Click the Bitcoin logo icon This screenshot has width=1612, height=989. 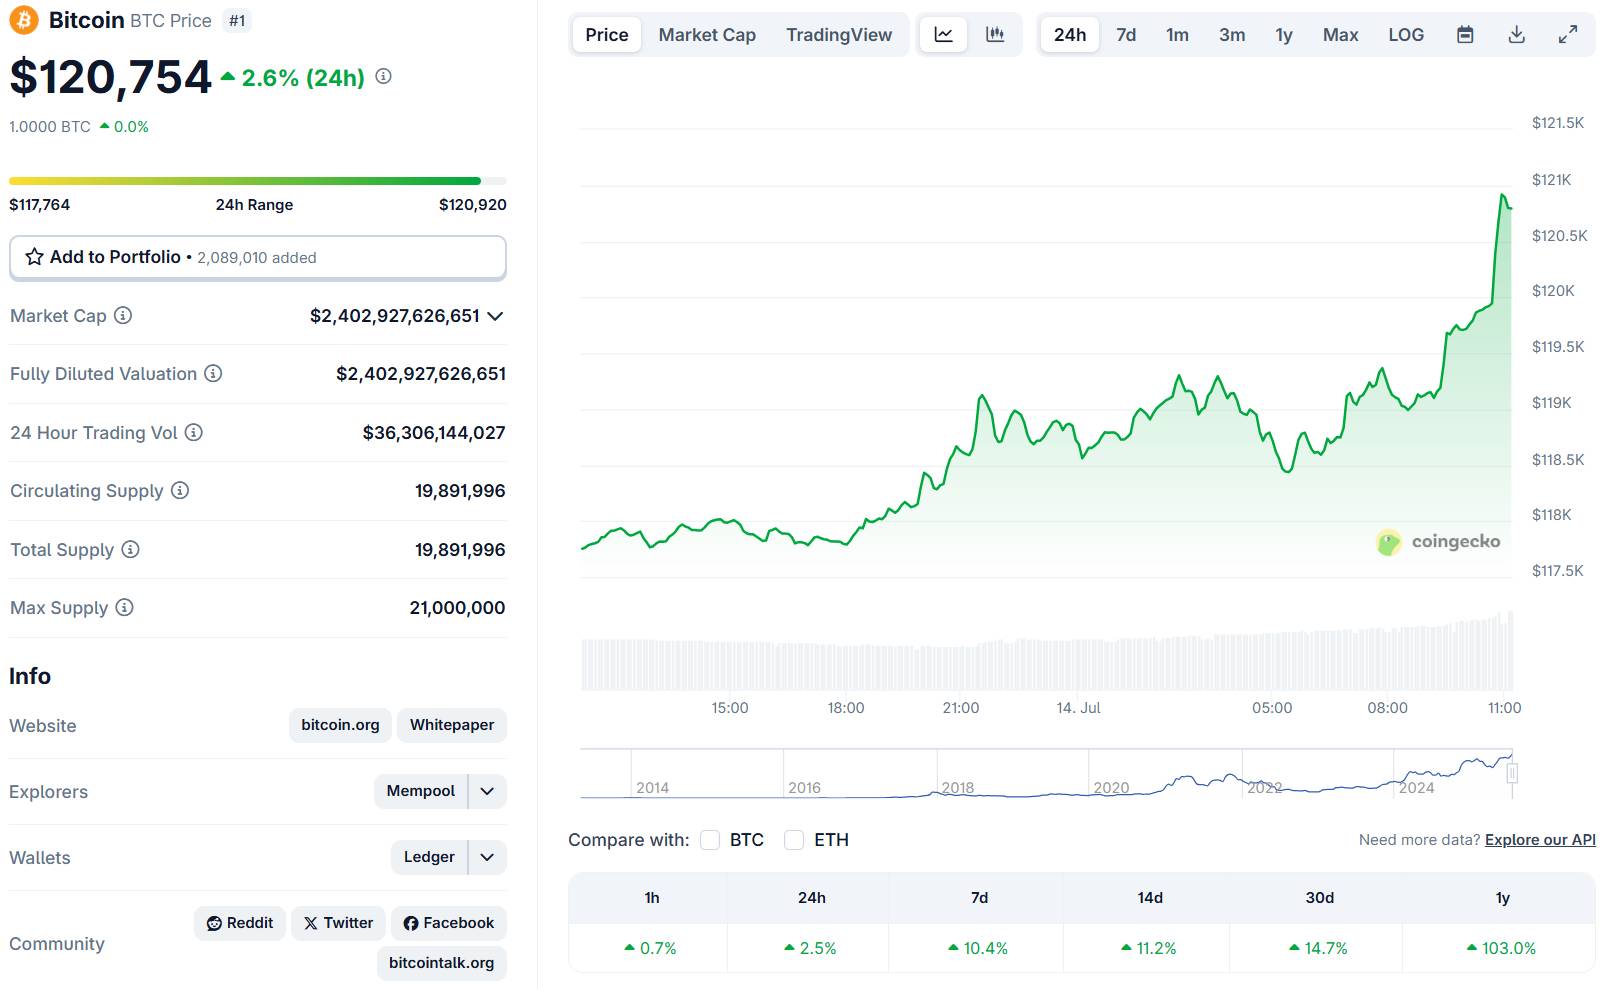24,20
